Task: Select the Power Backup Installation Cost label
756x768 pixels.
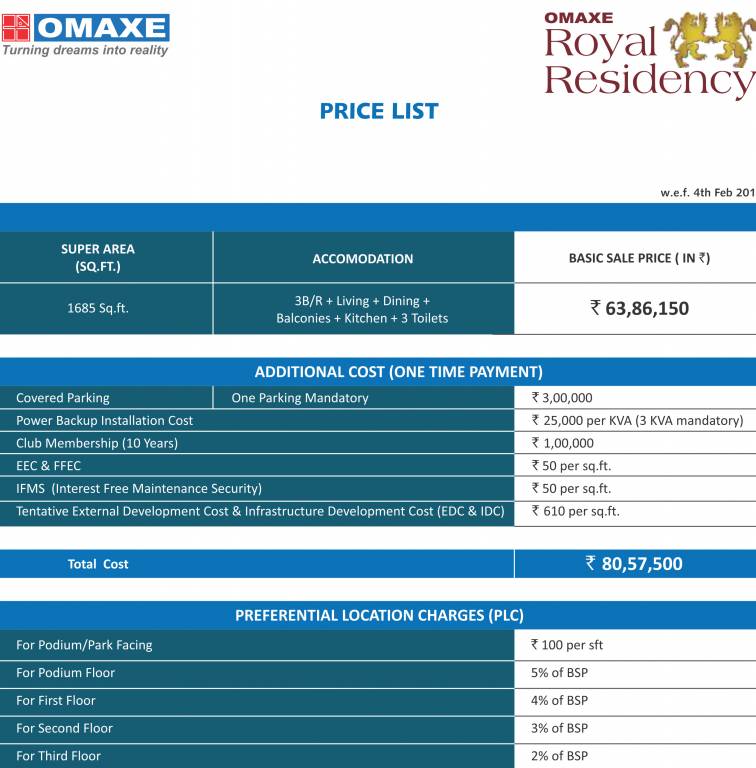Action: pos(104,421)
